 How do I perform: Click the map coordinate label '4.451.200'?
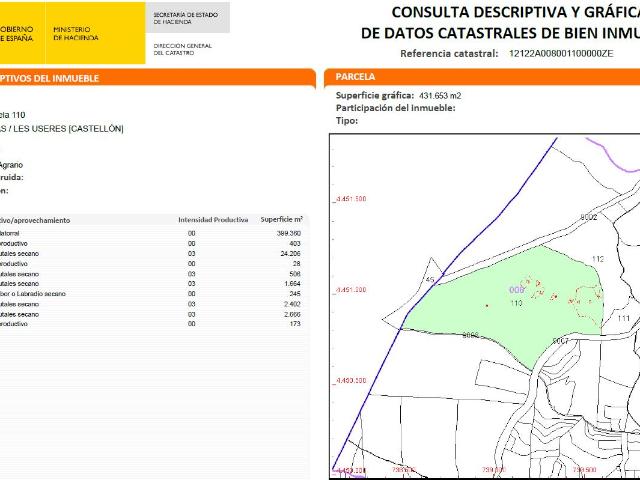coord(351,290)
